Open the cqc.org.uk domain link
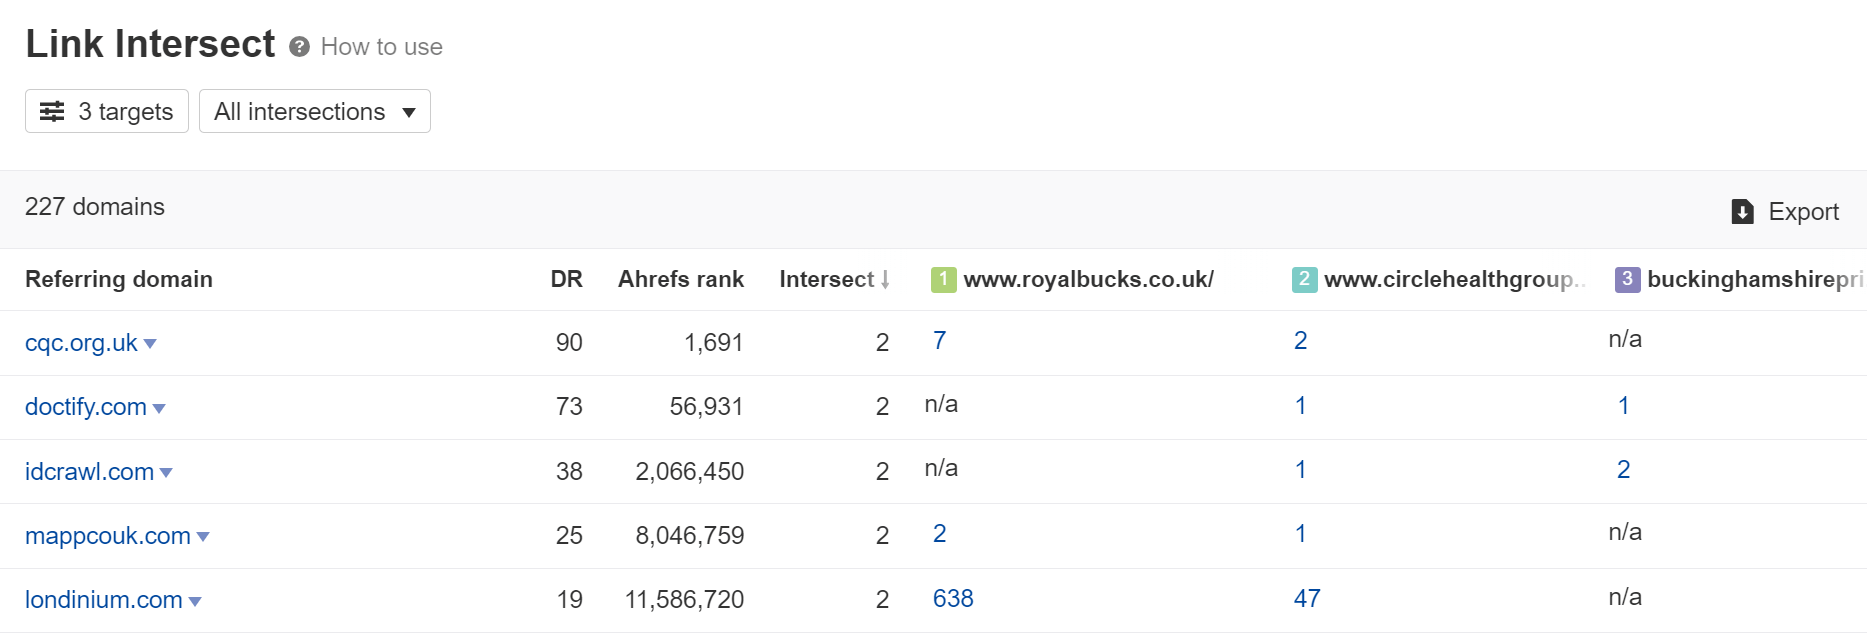The height and width of the screenshot is (633, 1867). click(x=81, y=343)
